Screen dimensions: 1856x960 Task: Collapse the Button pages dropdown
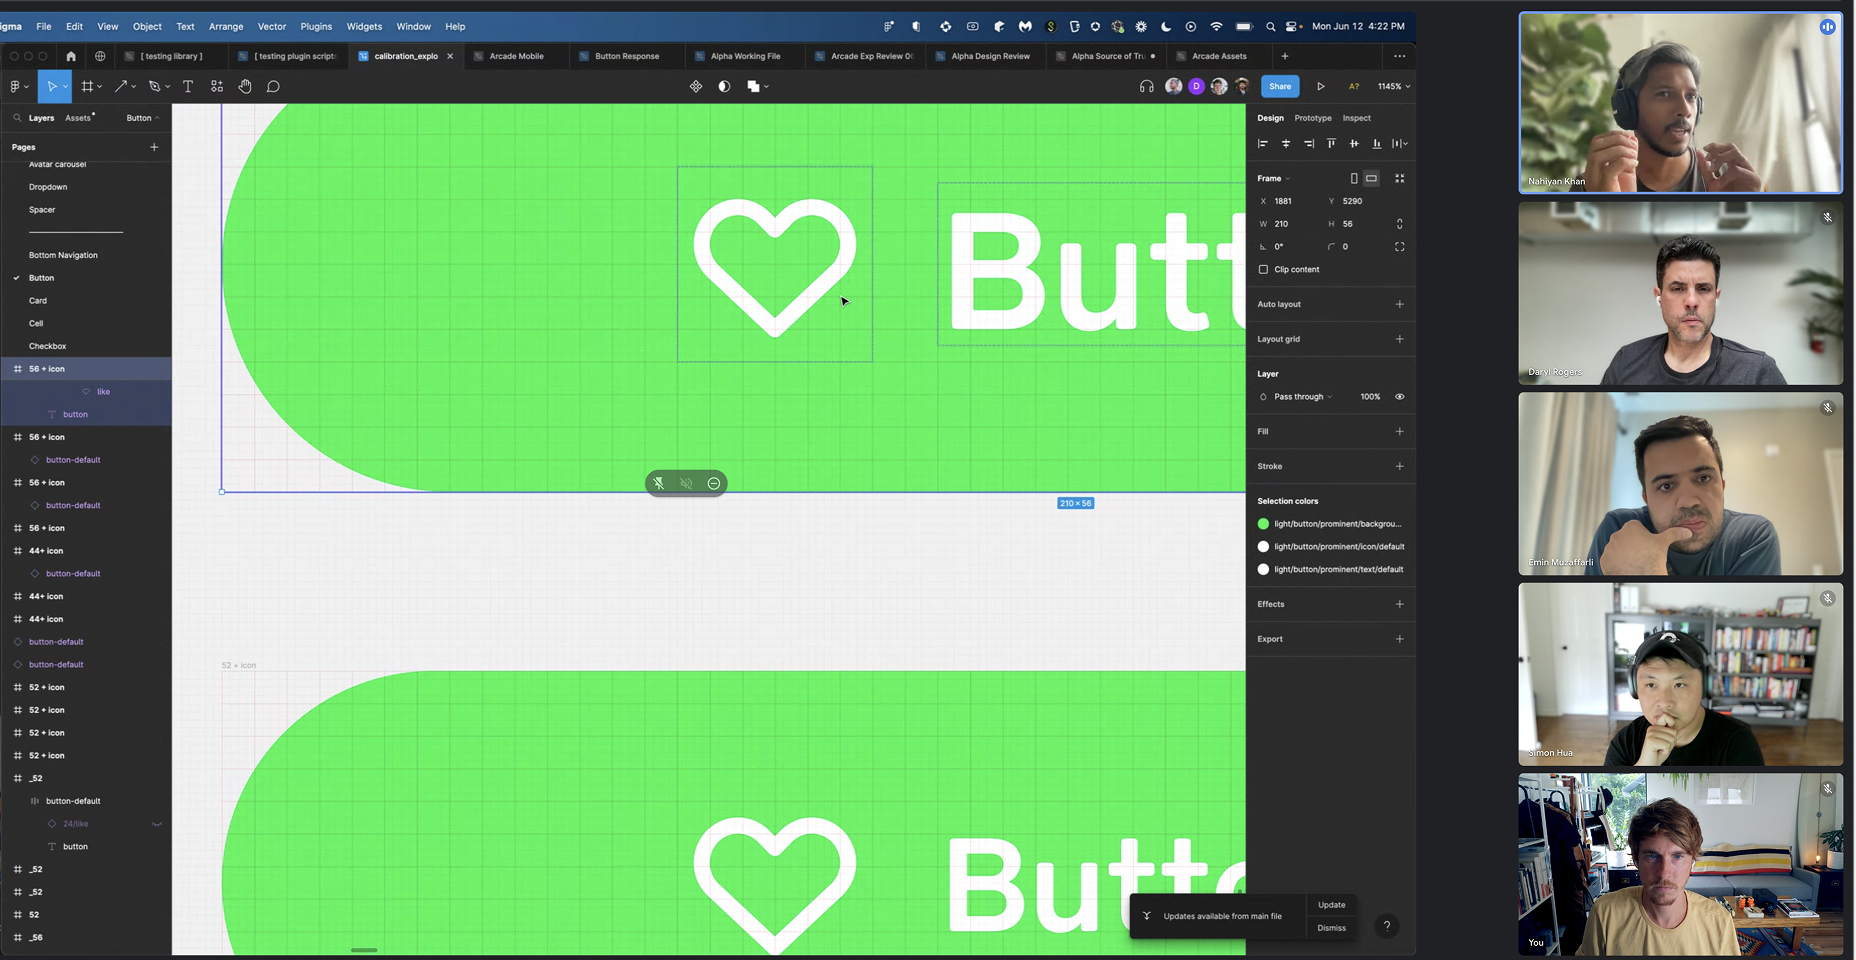point(143,118)
